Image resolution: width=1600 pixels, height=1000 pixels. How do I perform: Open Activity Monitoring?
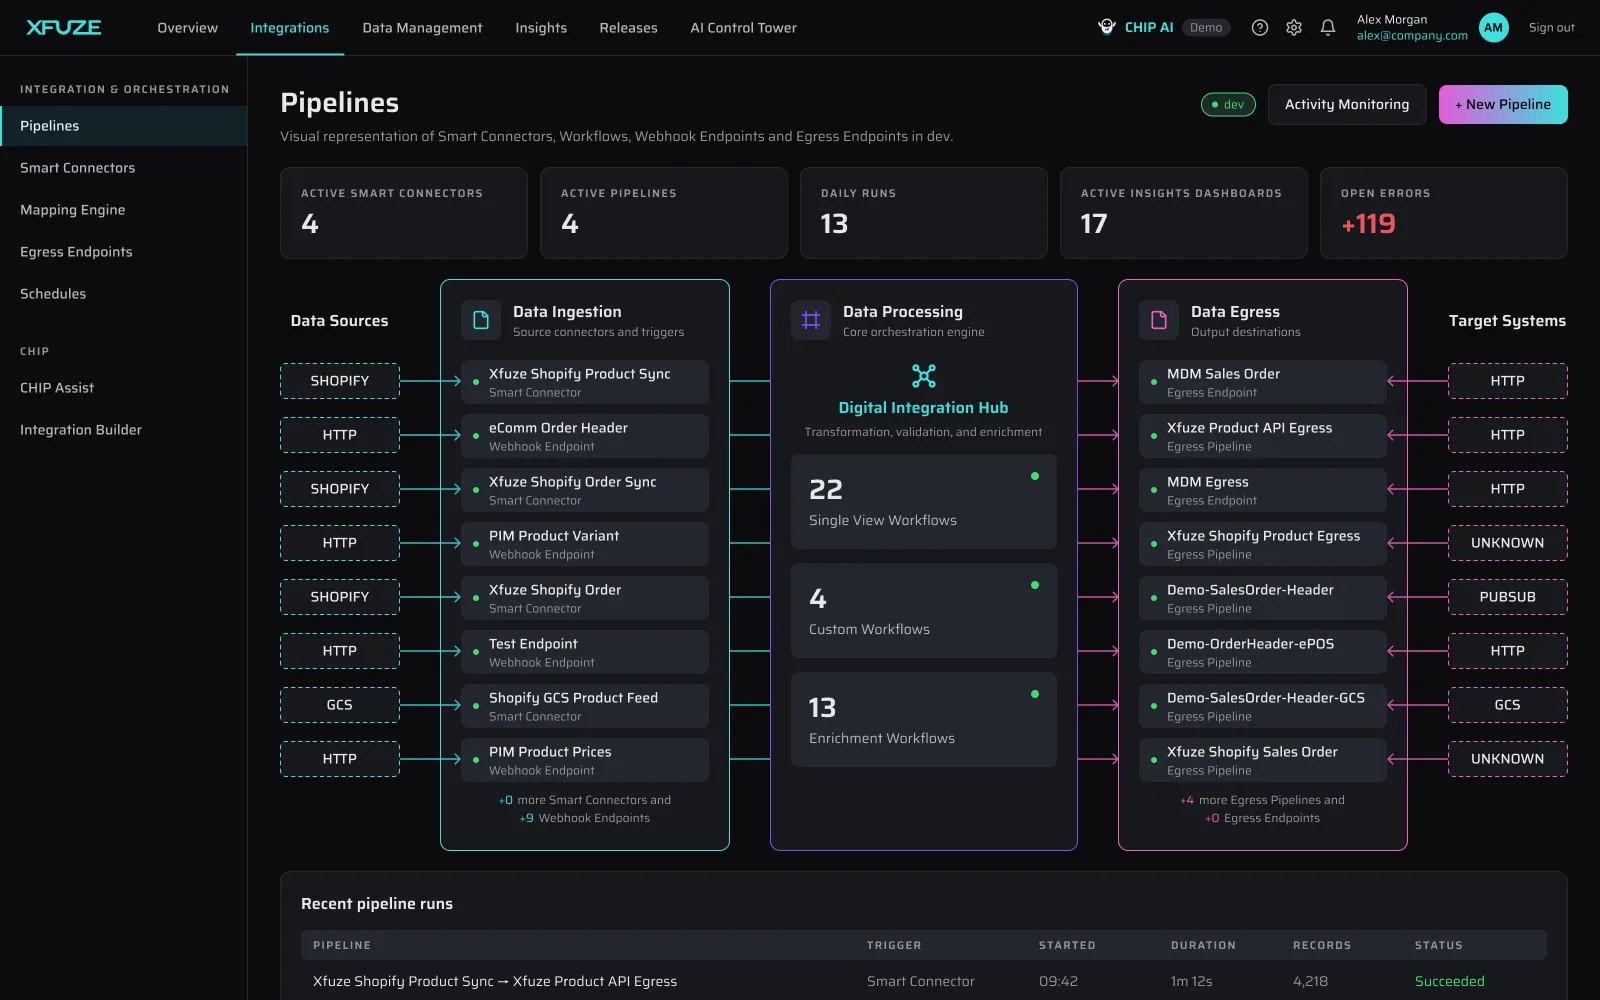coord(1347,105)
